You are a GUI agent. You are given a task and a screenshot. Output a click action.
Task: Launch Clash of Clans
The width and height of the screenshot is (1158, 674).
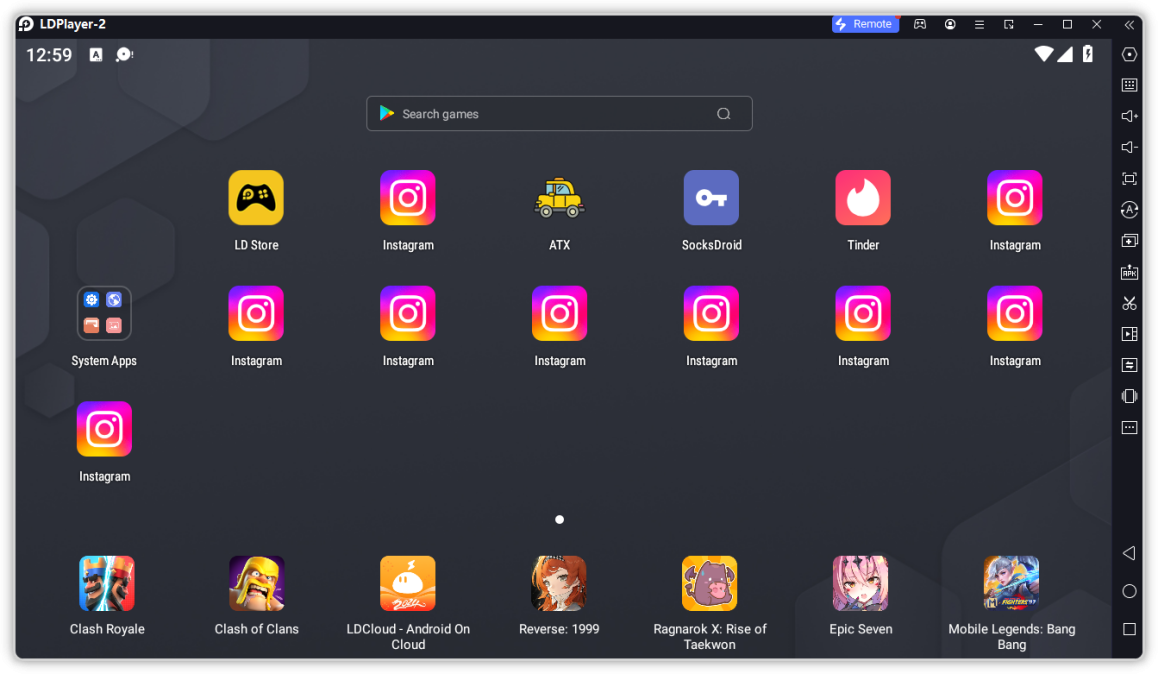[x=256, y=583]
